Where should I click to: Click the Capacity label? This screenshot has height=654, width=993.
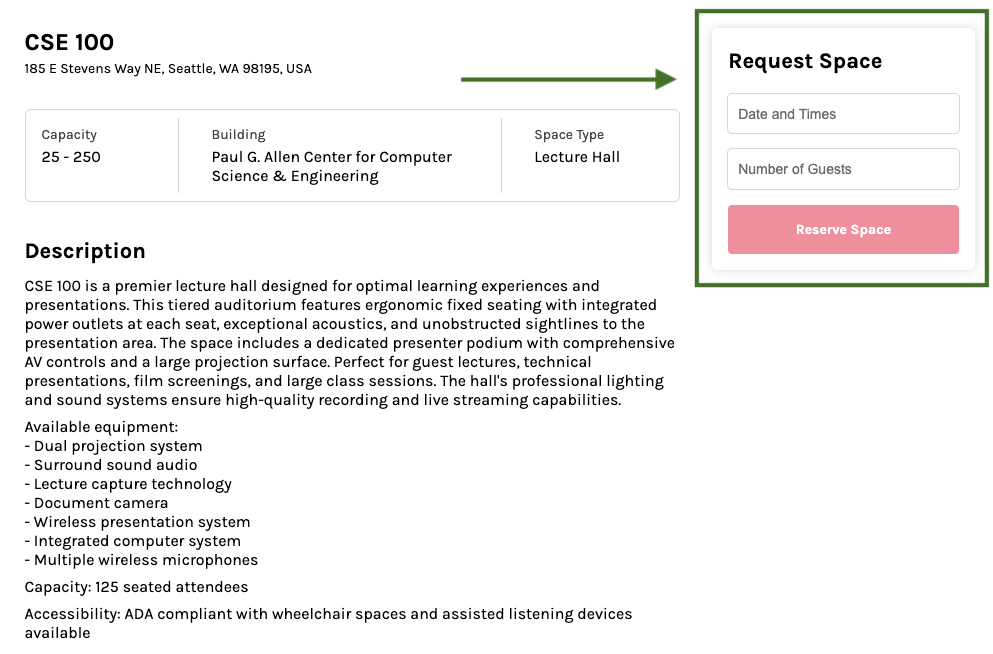(68, 134)
